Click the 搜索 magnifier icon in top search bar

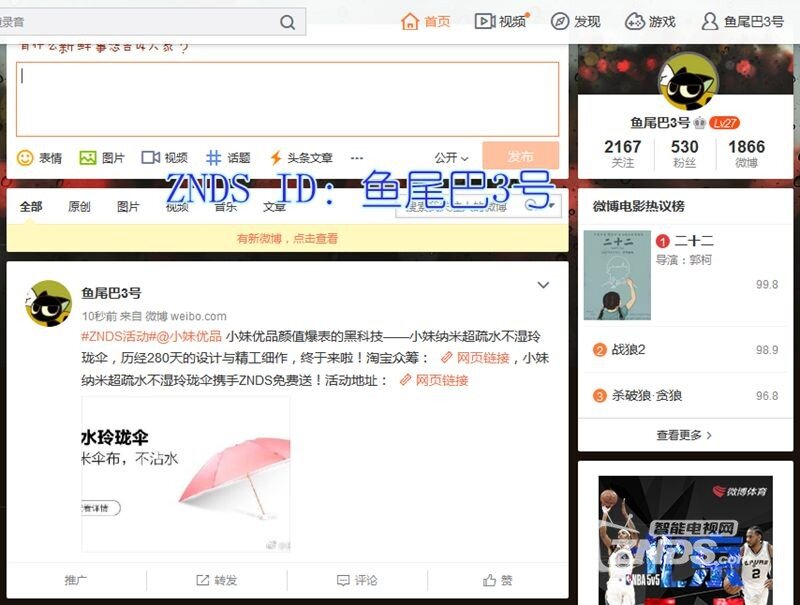pos(285,21)
